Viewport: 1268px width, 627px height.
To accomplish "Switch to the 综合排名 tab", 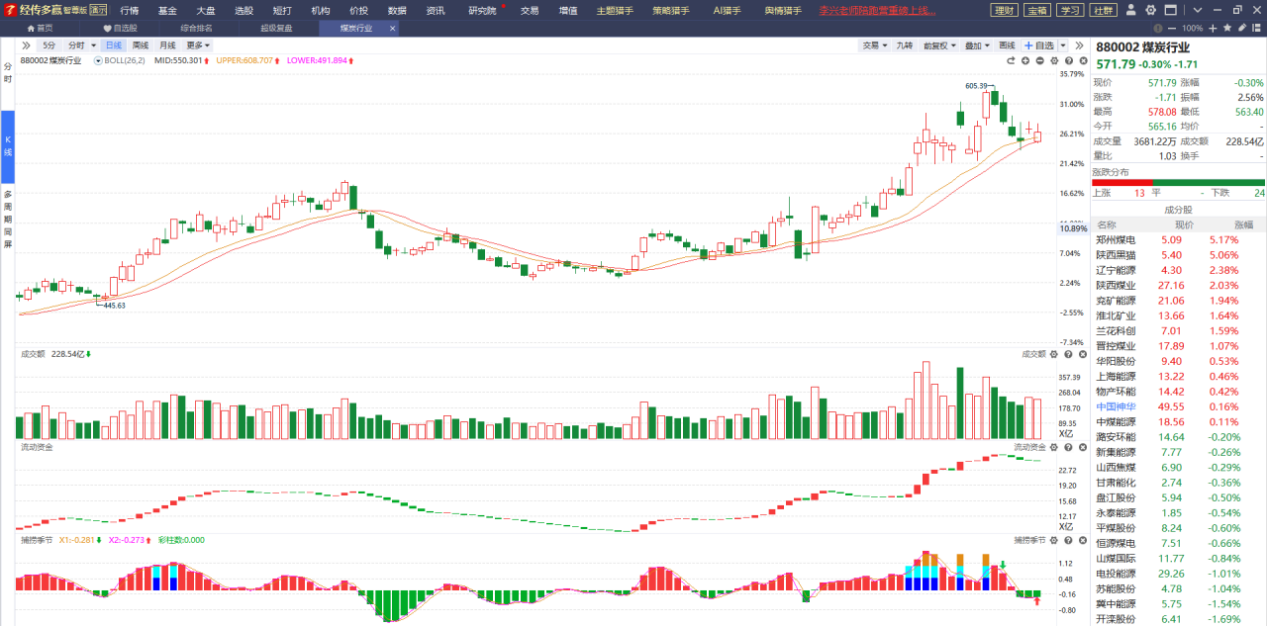I will pos(196,28).
